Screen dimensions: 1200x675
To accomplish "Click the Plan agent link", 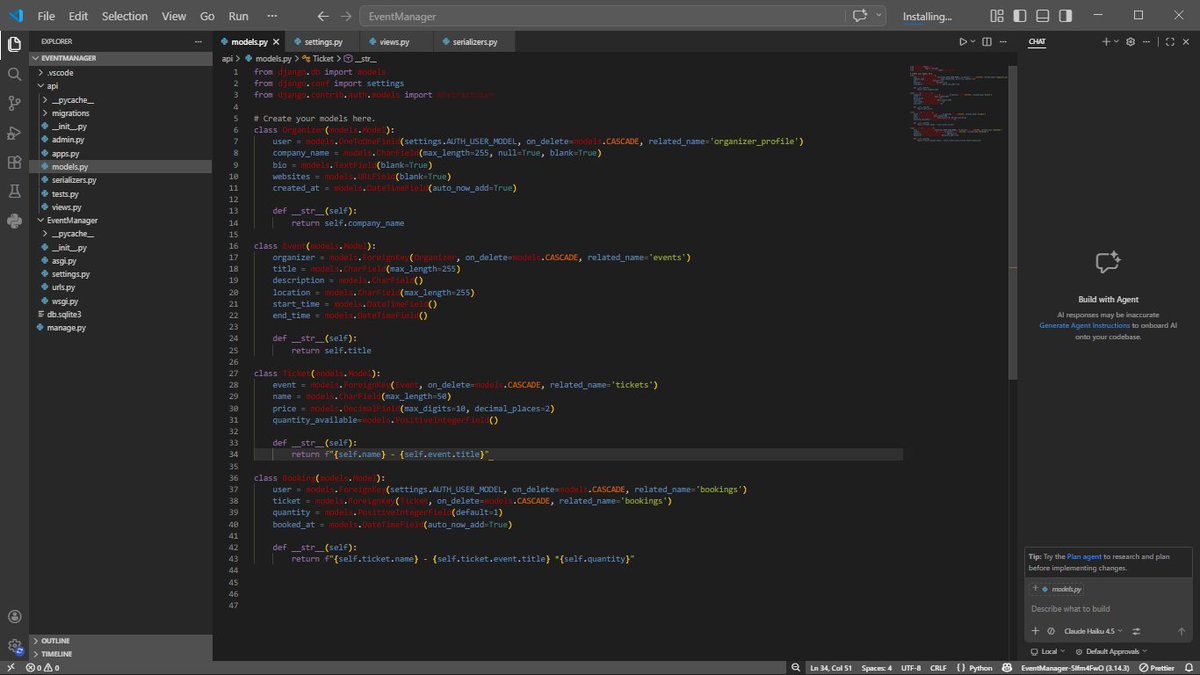I will point(1083,556).
